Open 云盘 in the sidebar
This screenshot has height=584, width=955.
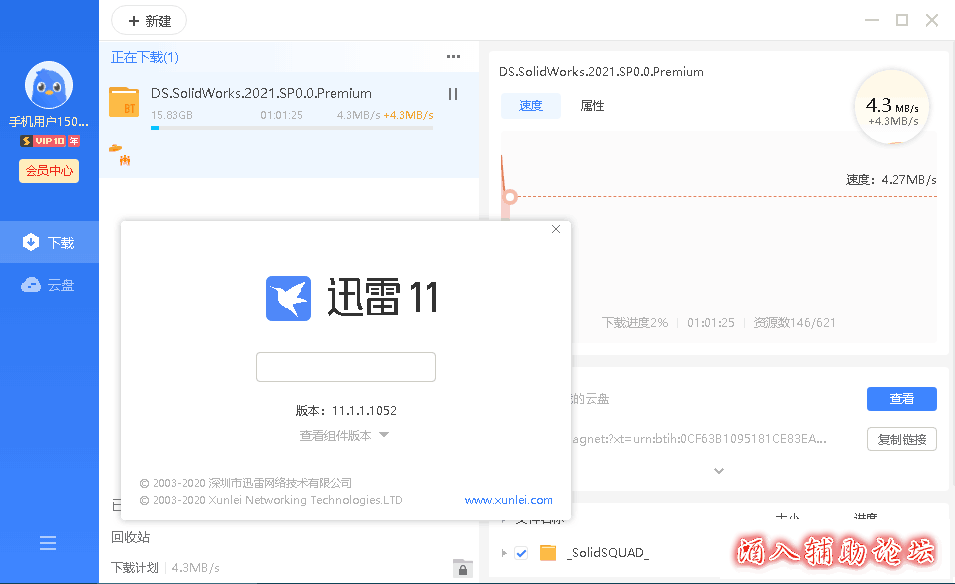pos(50,285)
